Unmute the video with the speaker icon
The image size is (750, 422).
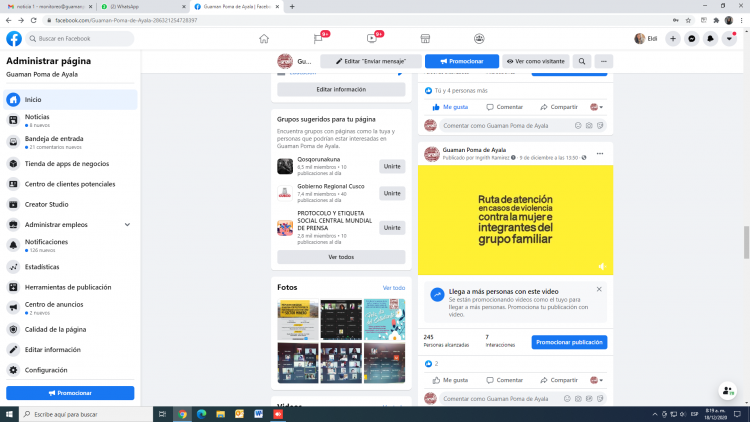click(602, 267)
